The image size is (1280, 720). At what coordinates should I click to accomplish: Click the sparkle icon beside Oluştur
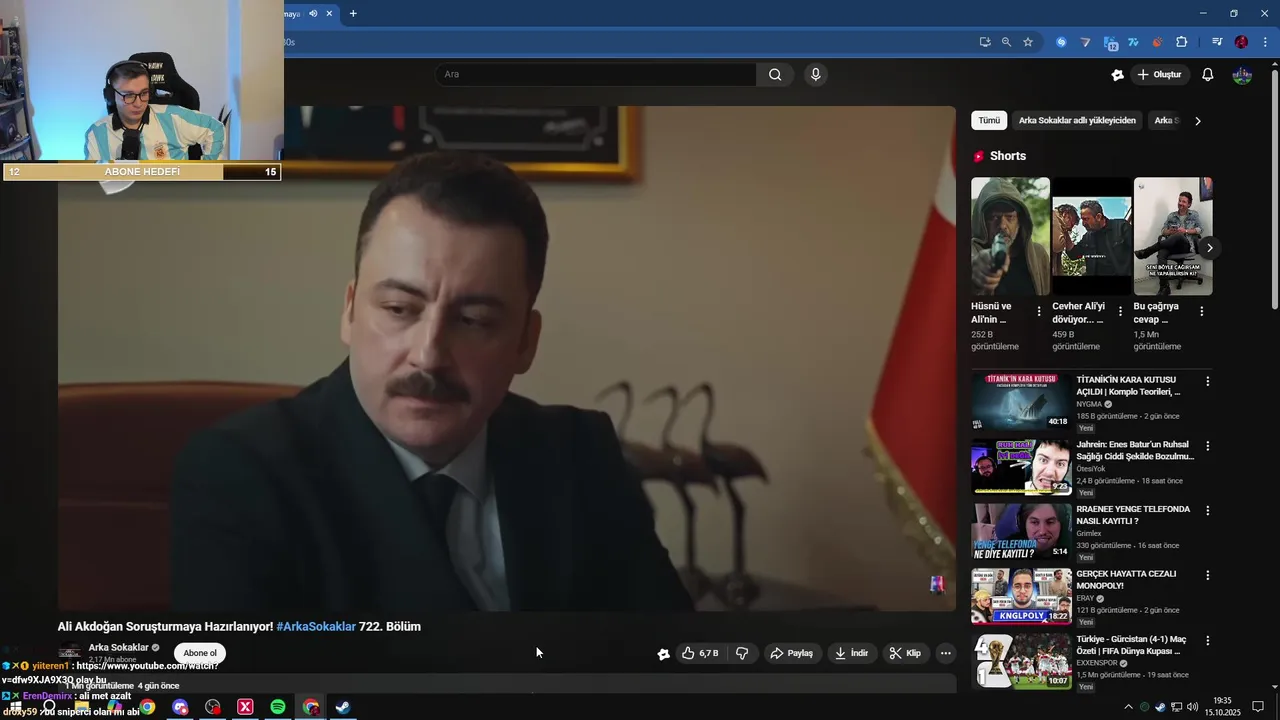(1117, 75)
